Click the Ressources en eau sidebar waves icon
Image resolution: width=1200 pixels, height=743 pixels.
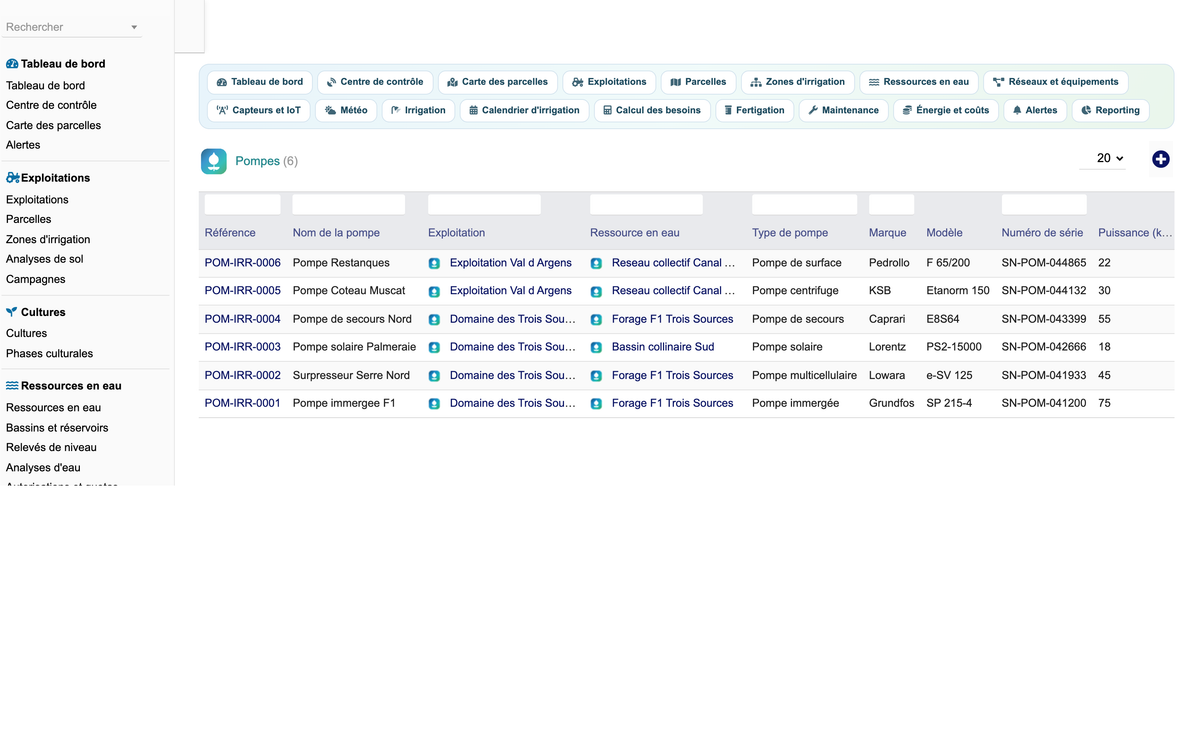pyautogui.click(x=12, y=385)
